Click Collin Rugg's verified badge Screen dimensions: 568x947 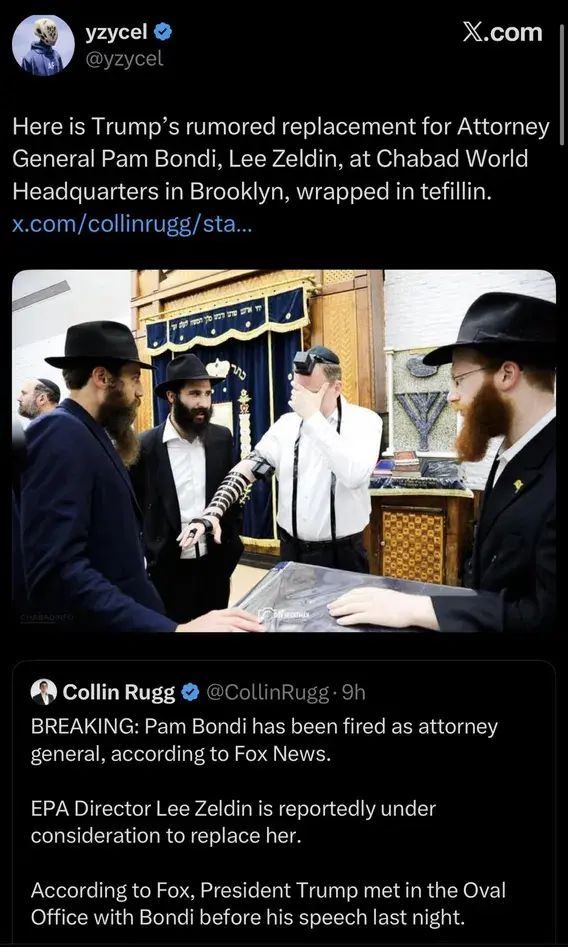[191, 692]
